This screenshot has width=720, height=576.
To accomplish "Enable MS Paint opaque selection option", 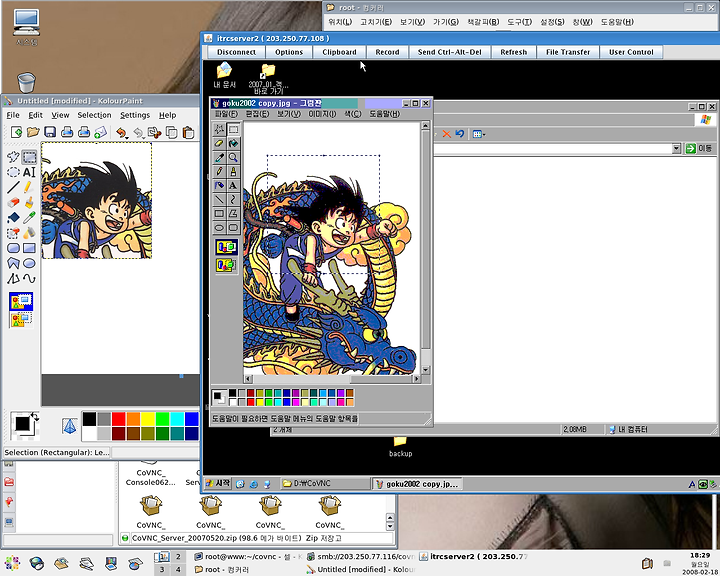I will click(226, 247).
